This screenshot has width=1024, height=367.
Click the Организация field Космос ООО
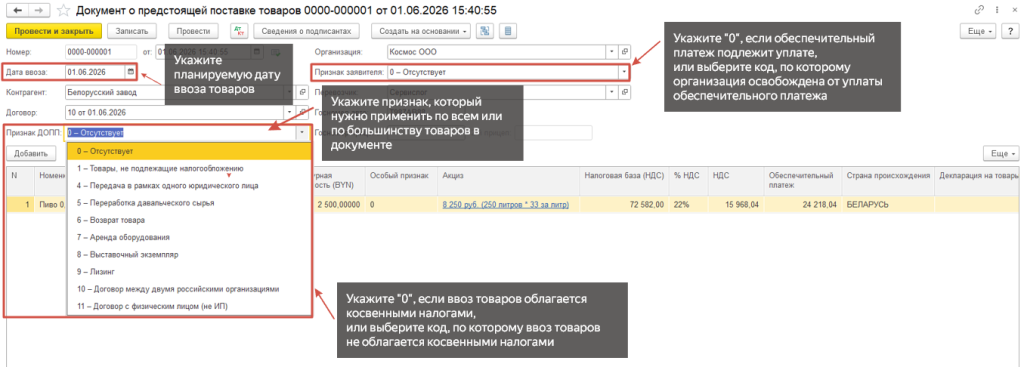point(496,52)
